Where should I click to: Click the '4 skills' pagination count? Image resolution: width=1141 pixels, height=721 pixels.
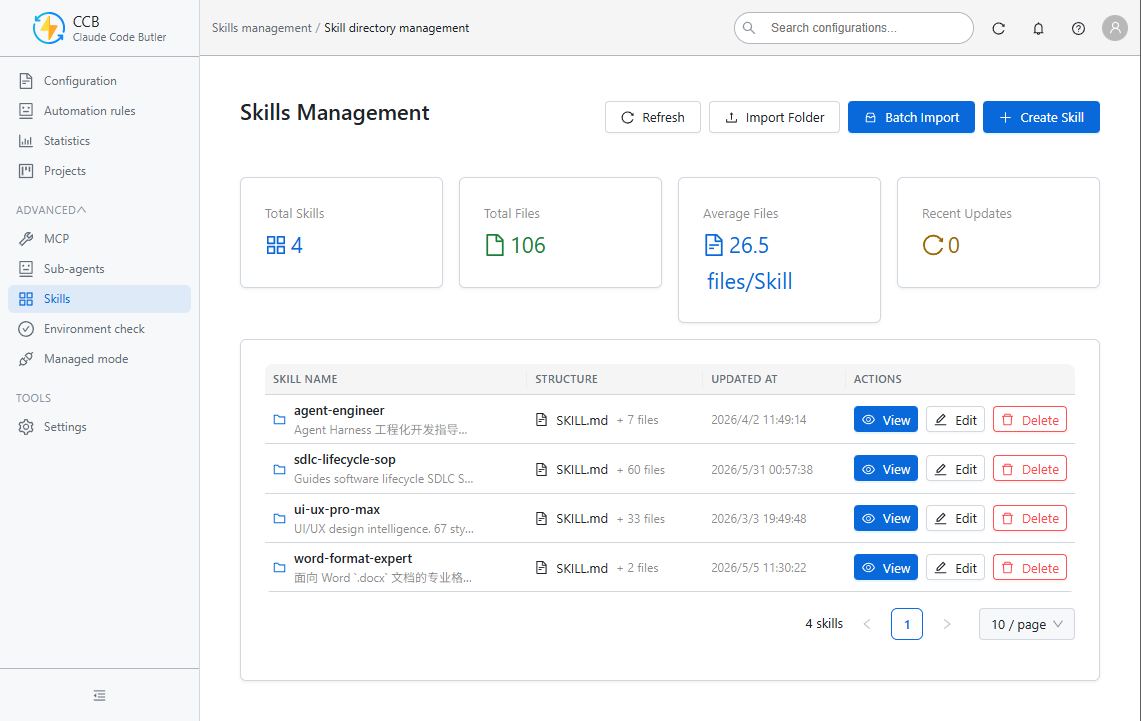pyautogui.click(x=824, y=624)
